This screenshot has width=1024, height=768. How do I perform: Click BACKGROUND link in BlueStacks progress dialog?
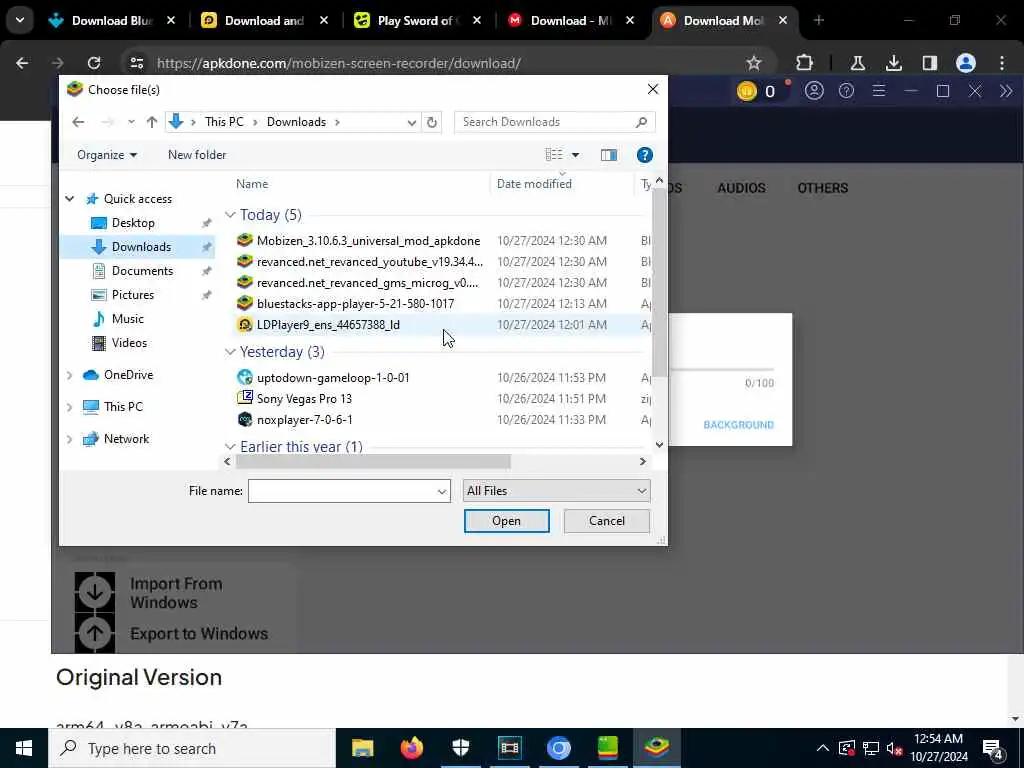pyautogui.click(x=739, y=424)
